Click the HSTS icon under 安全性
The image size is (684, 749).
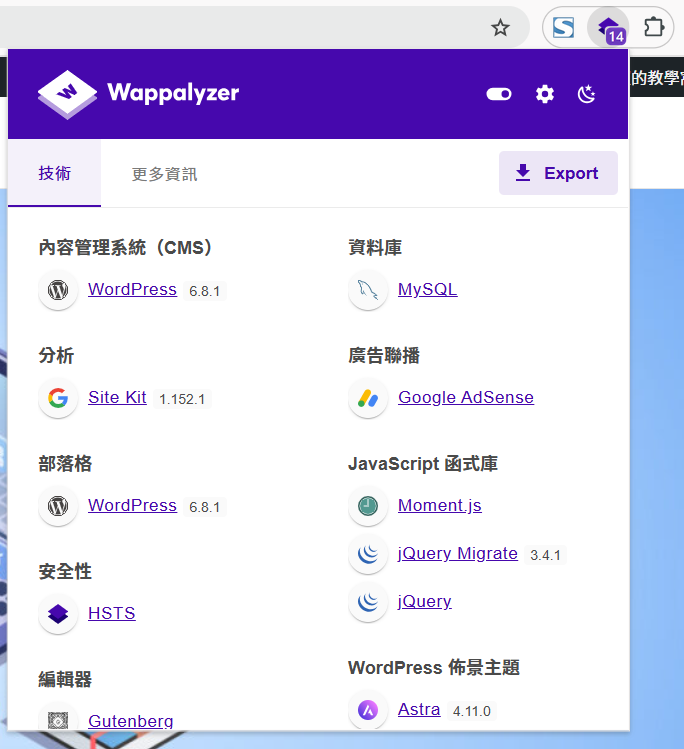tap(58, 614)
